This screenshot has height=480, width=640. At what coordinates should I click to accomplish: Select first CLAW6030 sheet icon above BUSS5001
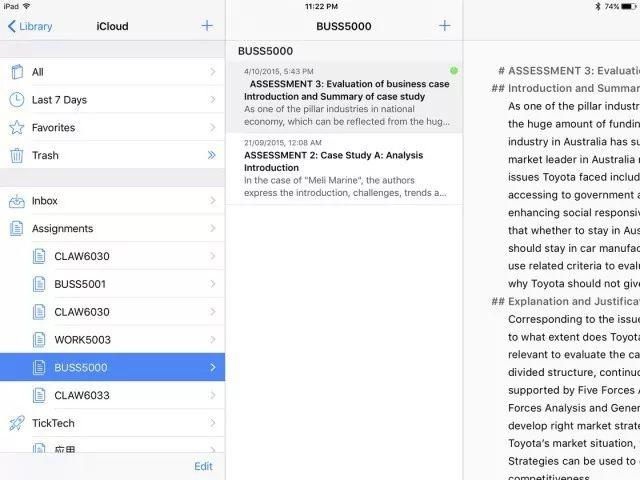click(39, 256)
